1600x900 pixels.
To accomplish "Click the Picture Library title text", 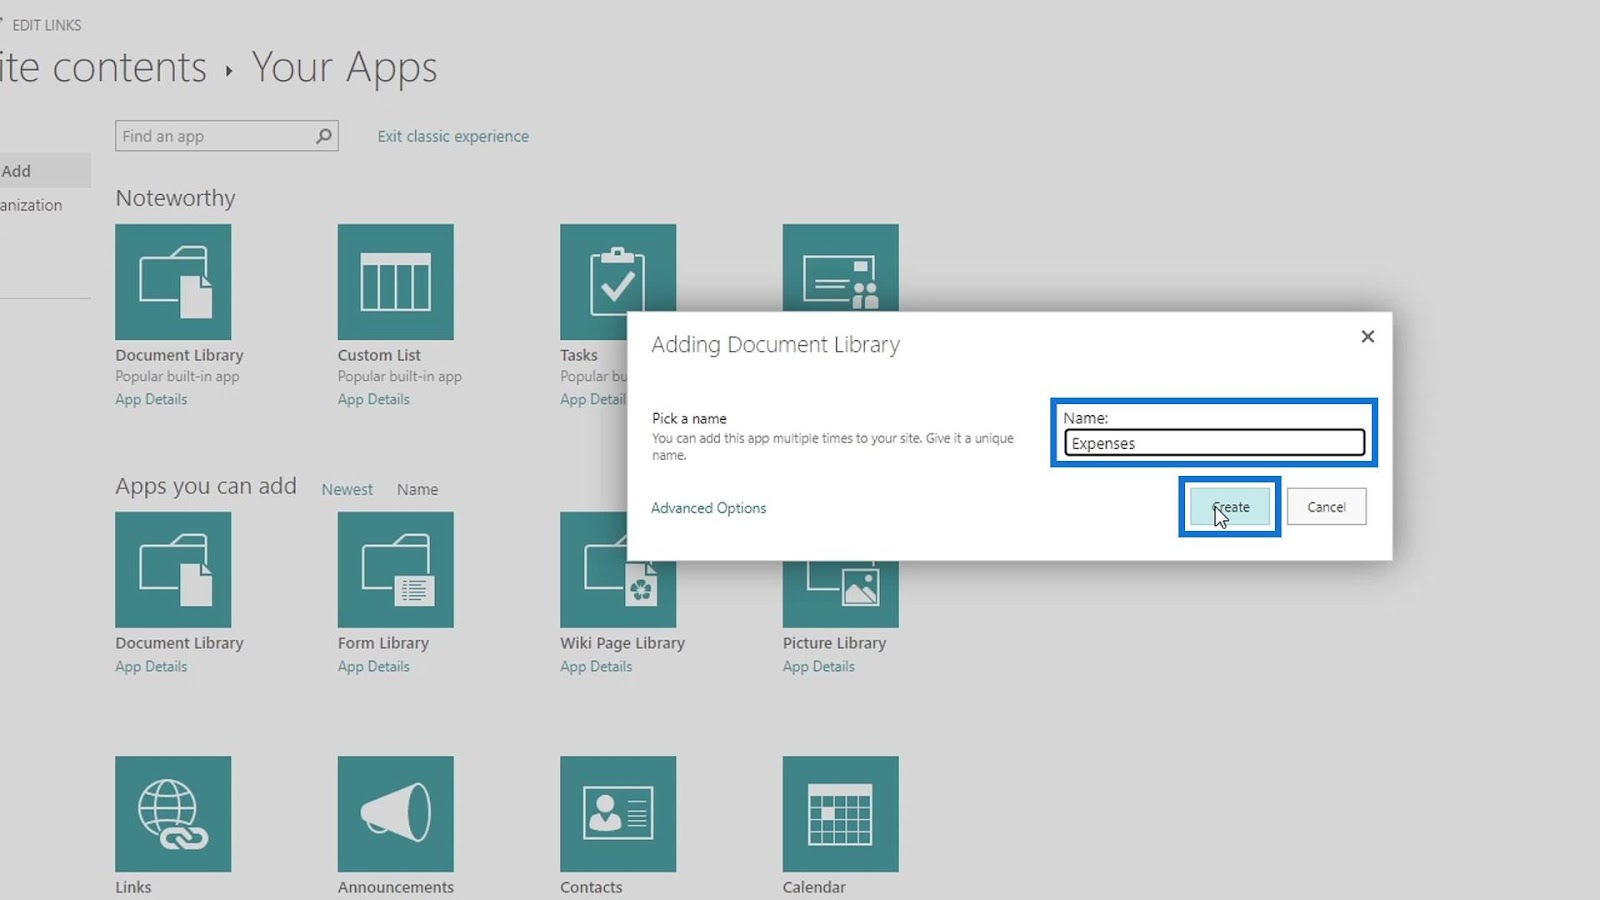I will tap(834, 643).
